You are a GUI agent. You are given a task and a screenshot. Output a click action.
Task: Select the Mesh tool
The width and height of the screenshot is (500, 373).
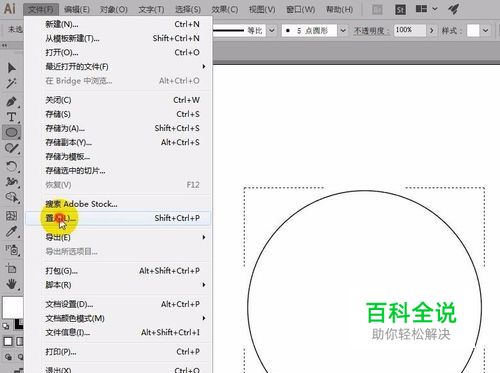(x=11, y=216)
